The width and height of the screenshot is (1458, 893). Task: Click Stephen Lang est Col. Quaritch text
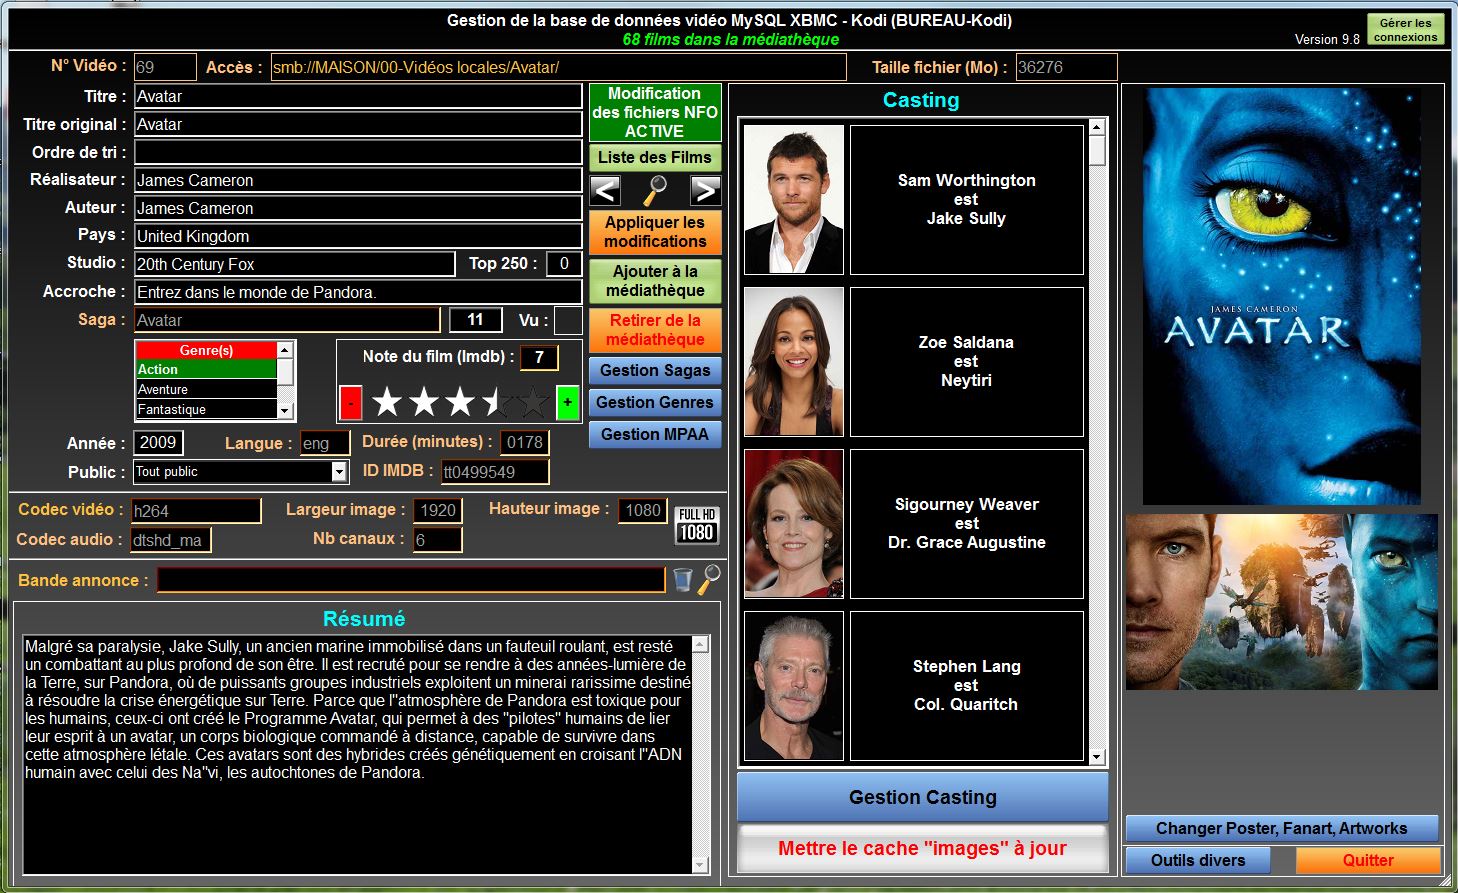[x=966, y=685]
